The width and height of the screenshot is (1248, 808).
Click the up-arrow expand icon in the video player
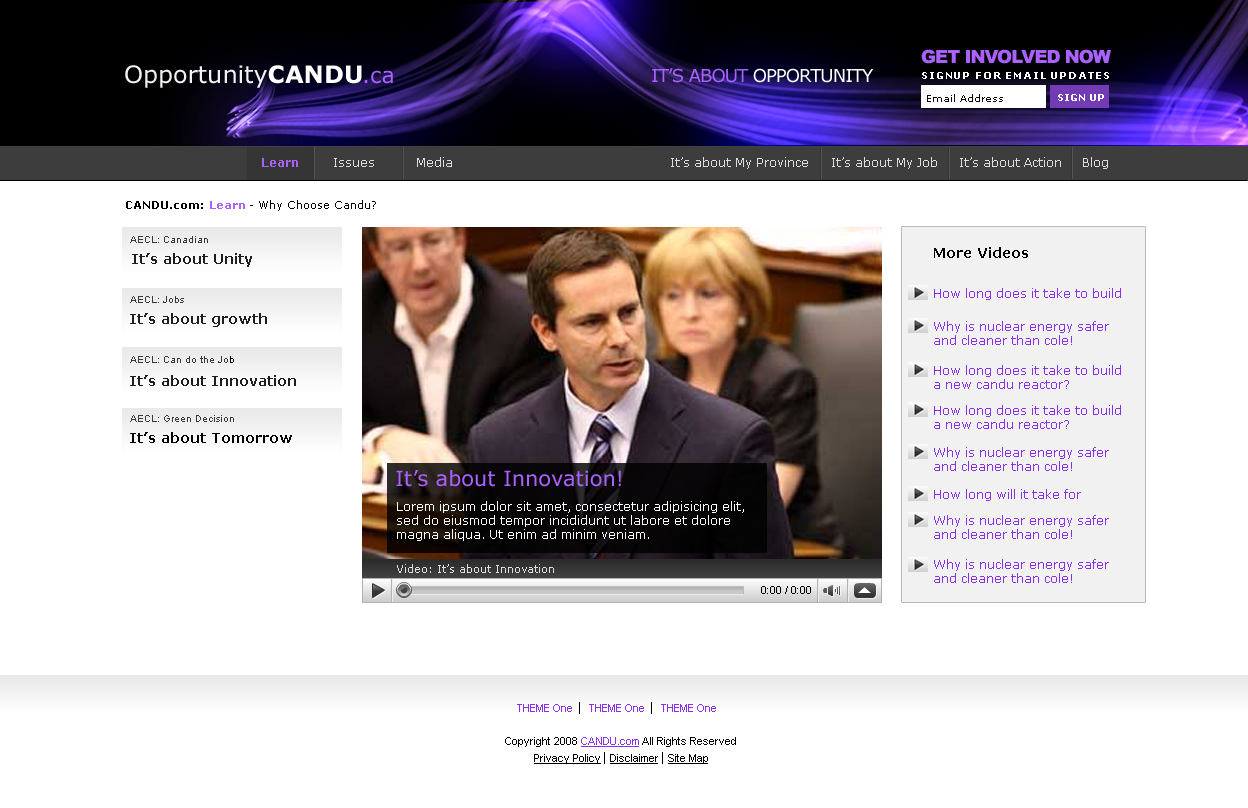pos(865,590)
